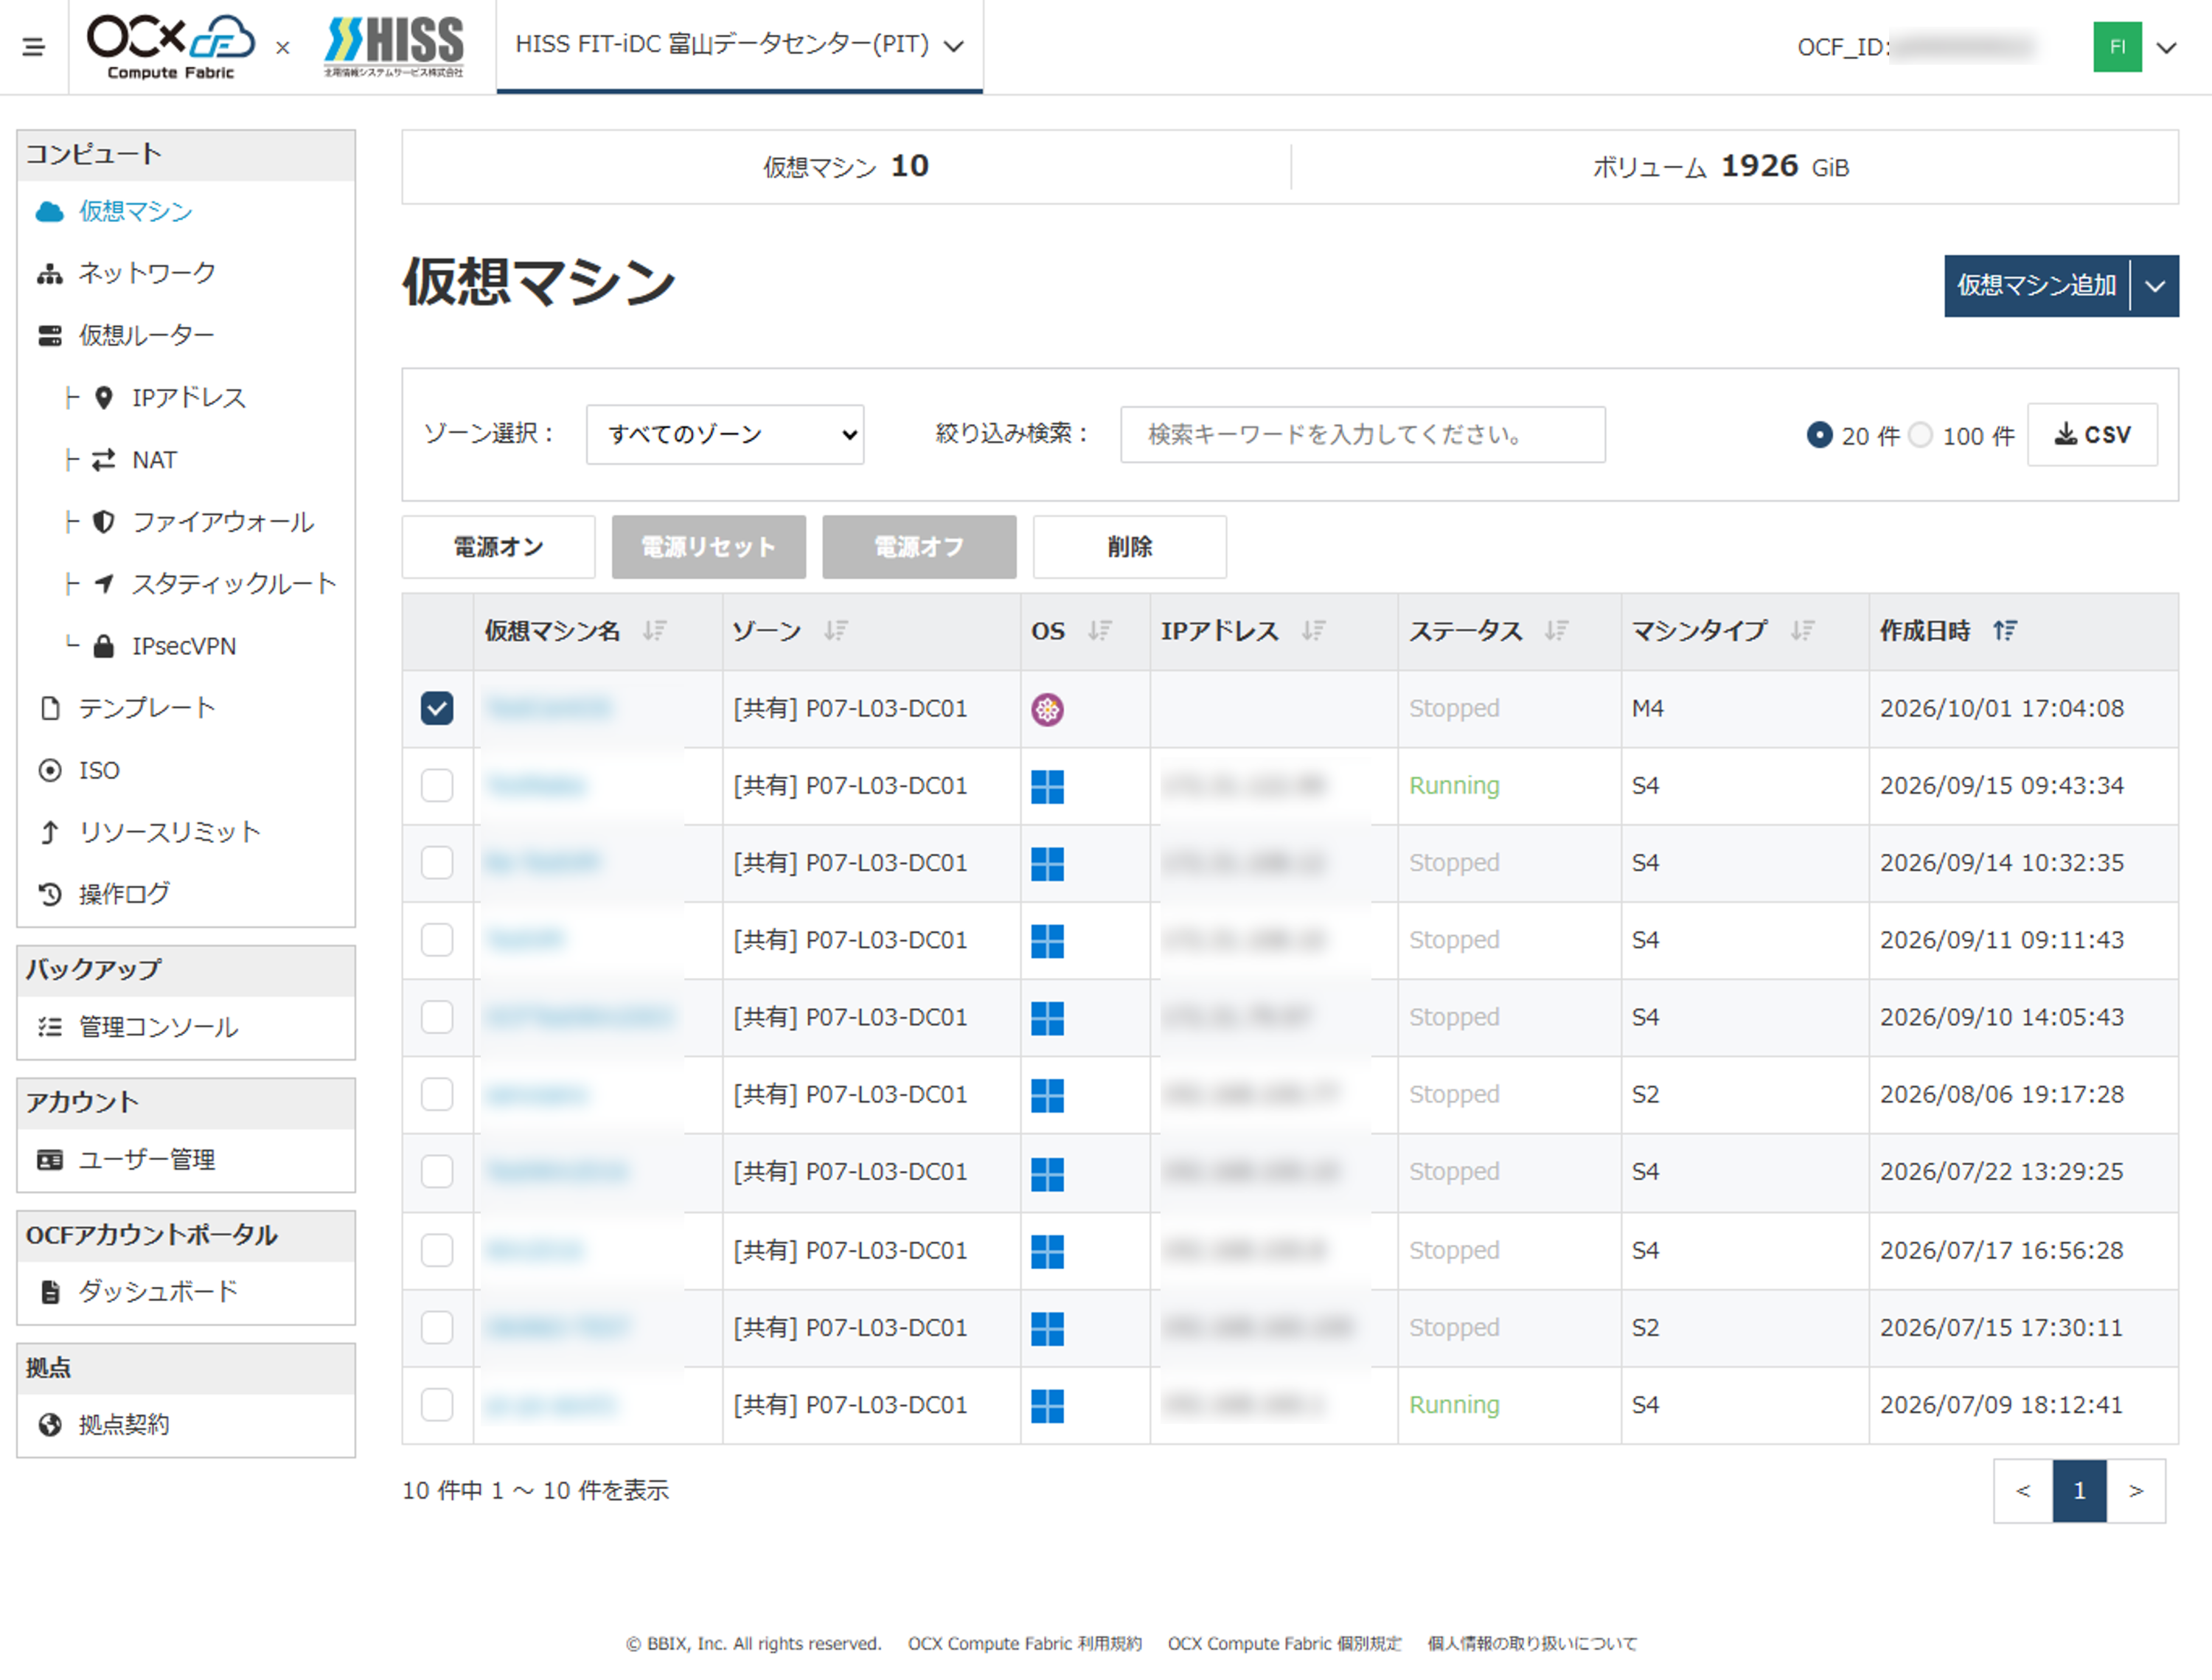Click the green FI user avatar
The width and height of the screenshot is (2212, 1680).
coord(2117,46)
